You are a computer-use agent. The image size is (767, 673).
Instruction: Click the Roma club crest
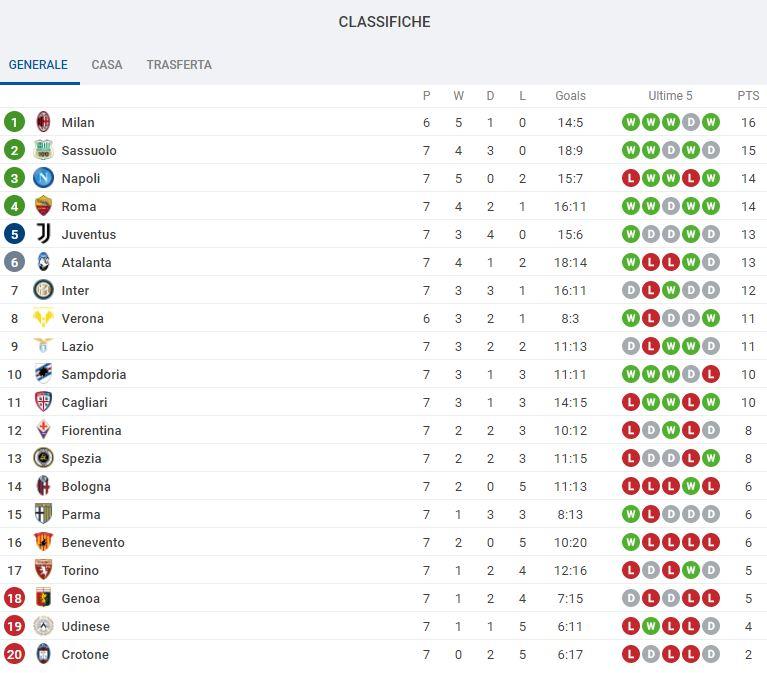pos(43,206)
